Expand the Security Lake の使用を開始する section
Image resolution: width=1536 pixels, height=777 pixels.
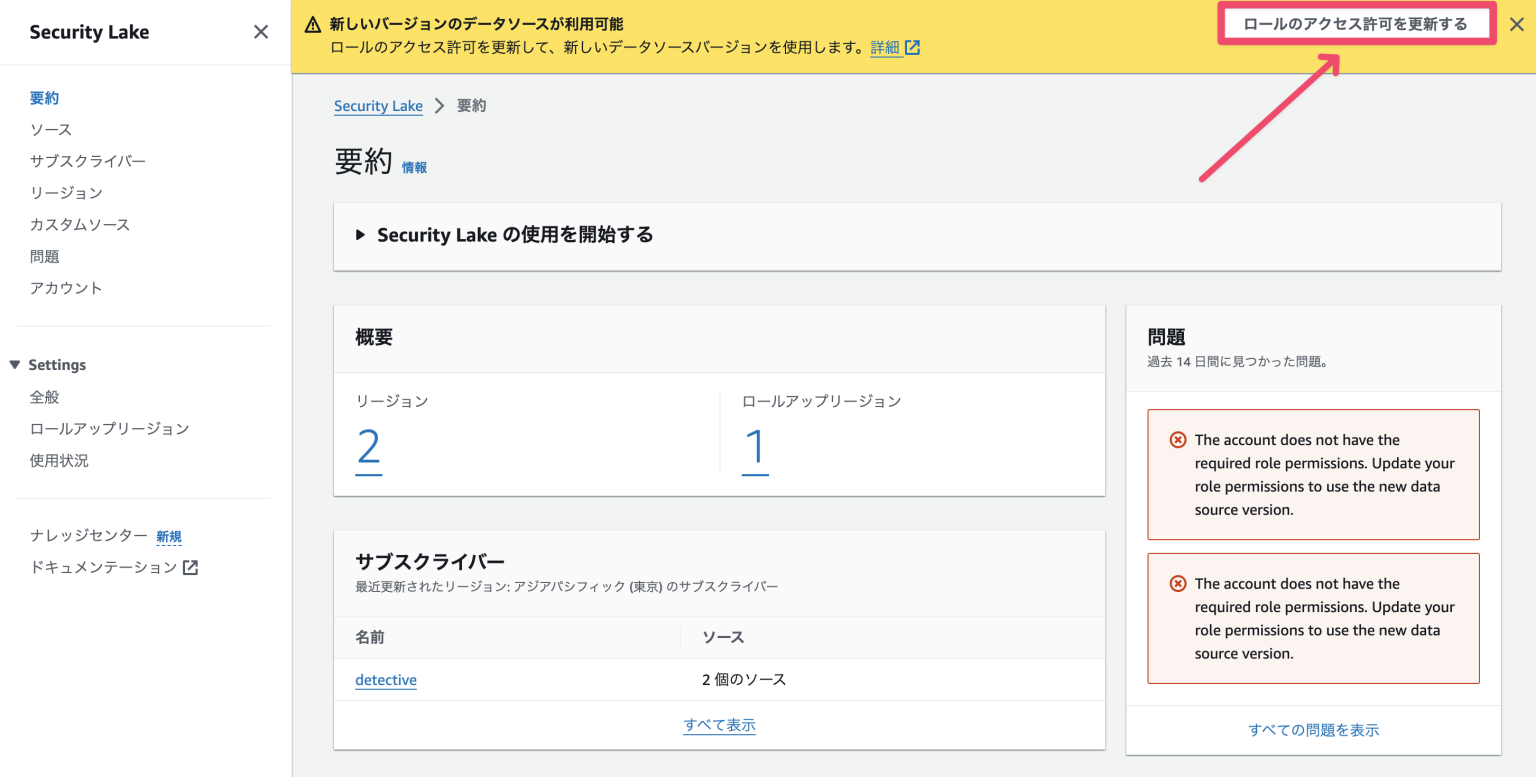click(360, 235)
